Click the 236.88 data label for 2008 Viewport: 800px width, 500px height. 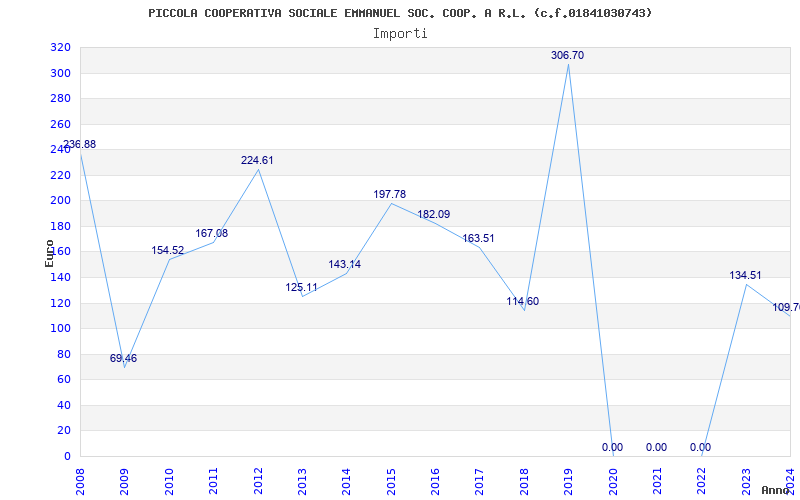[79, 144]
